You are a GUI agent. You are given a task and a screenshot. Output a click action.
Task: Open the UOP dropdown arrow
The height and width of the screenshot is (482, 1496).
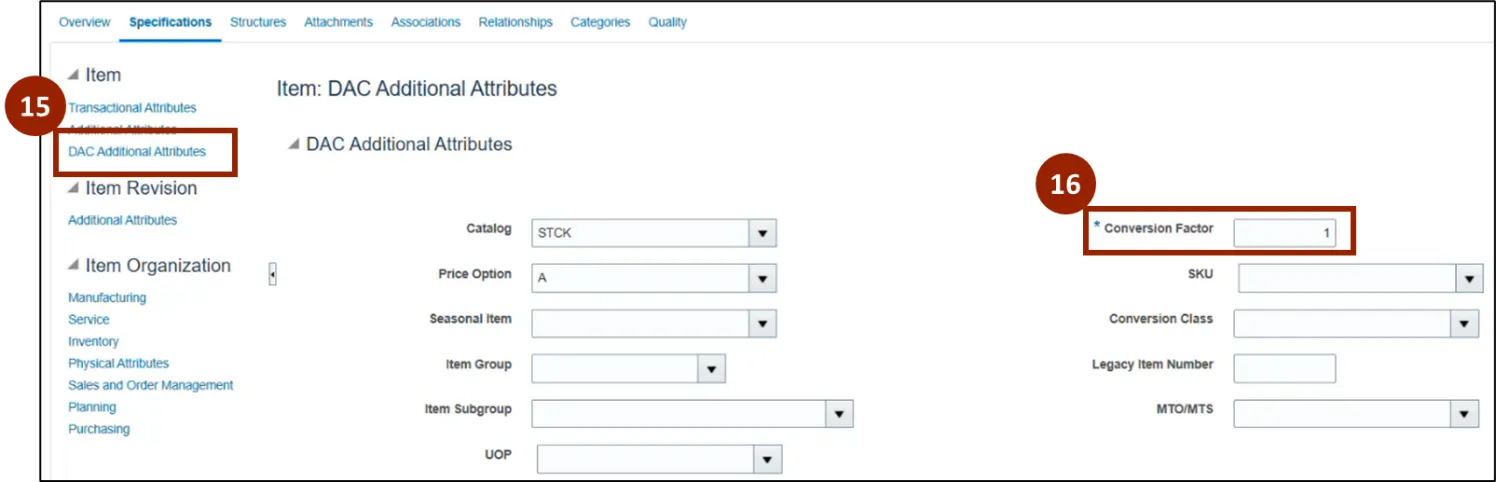pos(767,459)
